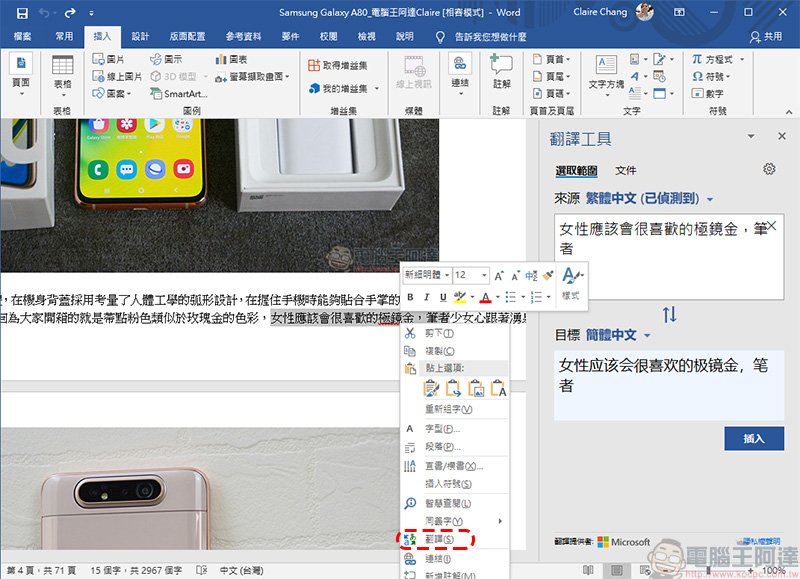Select 文件 tab in translator pane
The height and width of the screenshot is (579, 800).
pos(626,170)
